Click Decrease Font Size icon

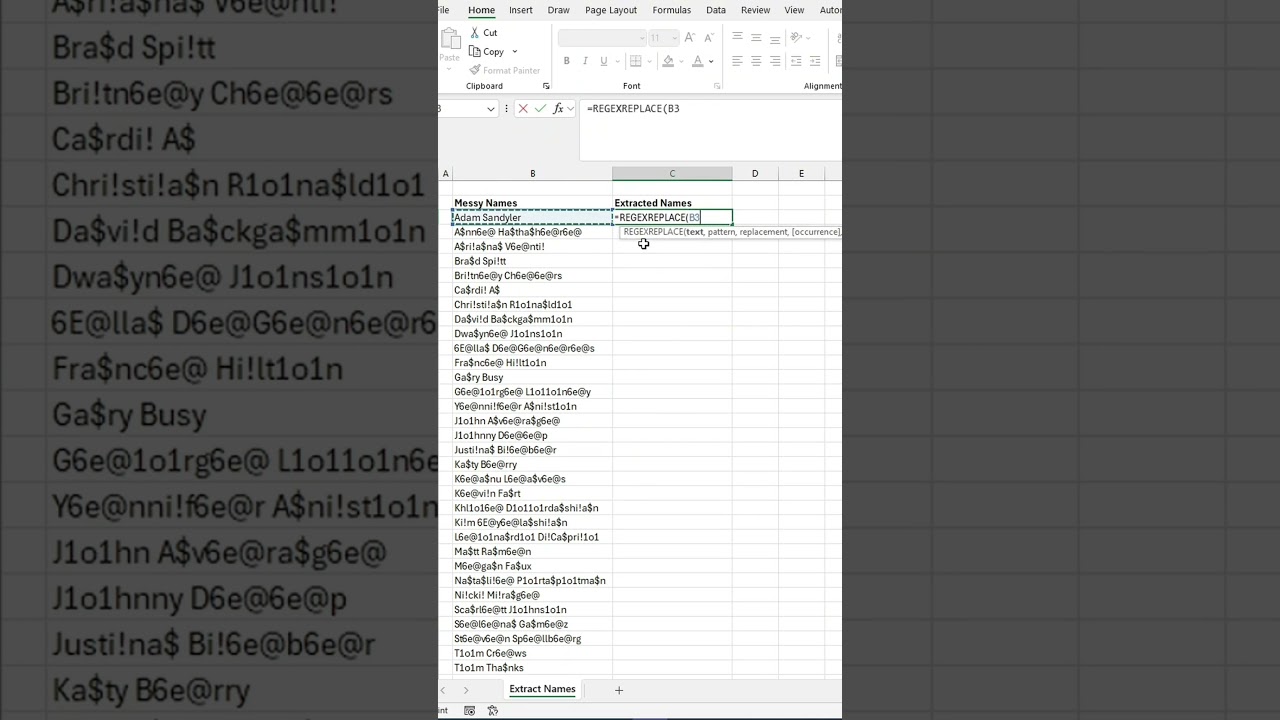(711, 38)
